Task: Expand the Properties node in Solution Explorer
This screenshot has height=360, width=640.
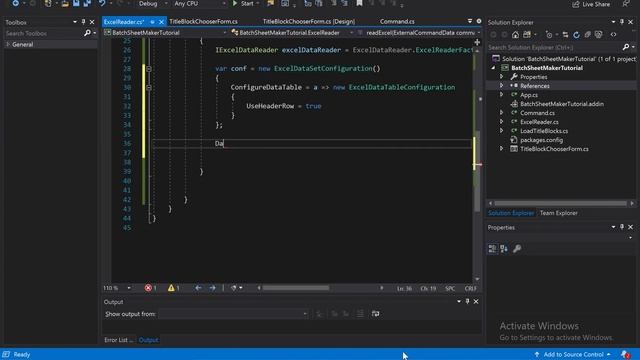Action: [502, 77]
